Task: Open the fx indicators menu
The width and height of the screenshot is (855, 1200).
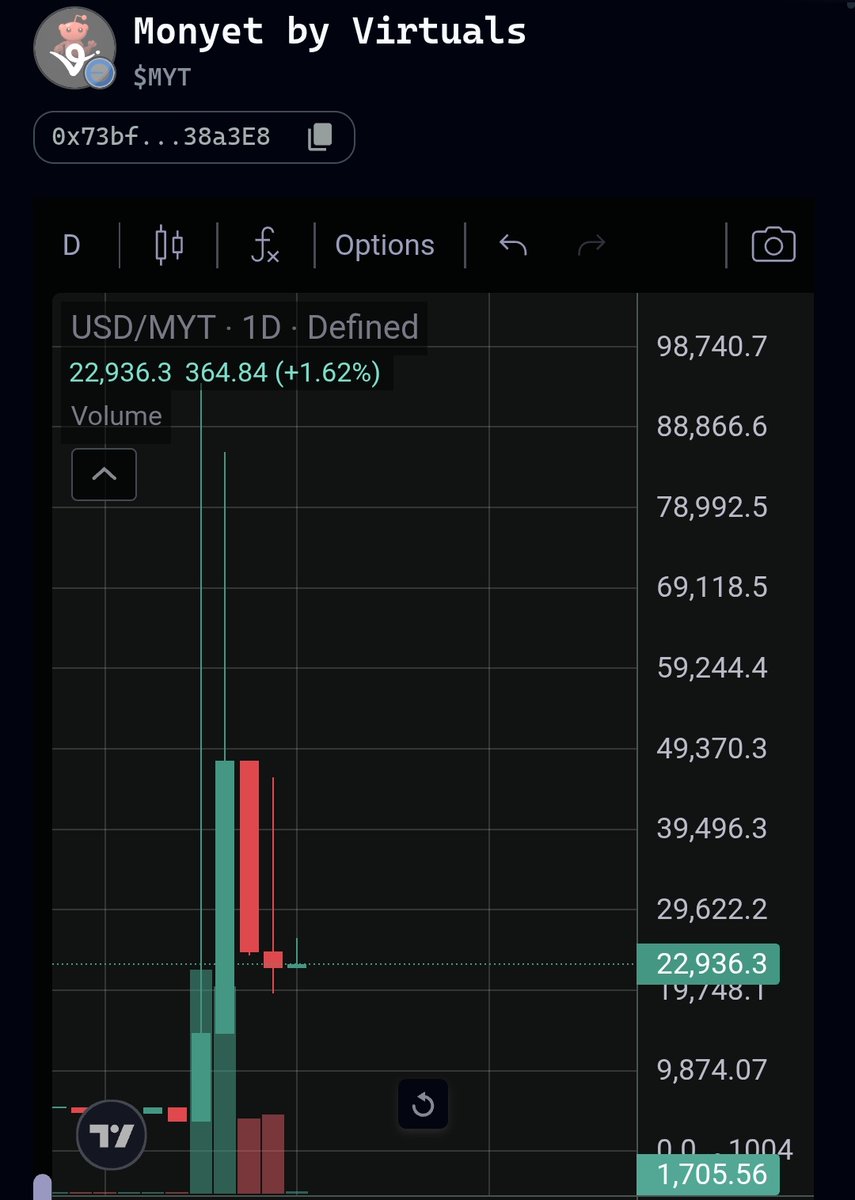Action: click(265, 245)
